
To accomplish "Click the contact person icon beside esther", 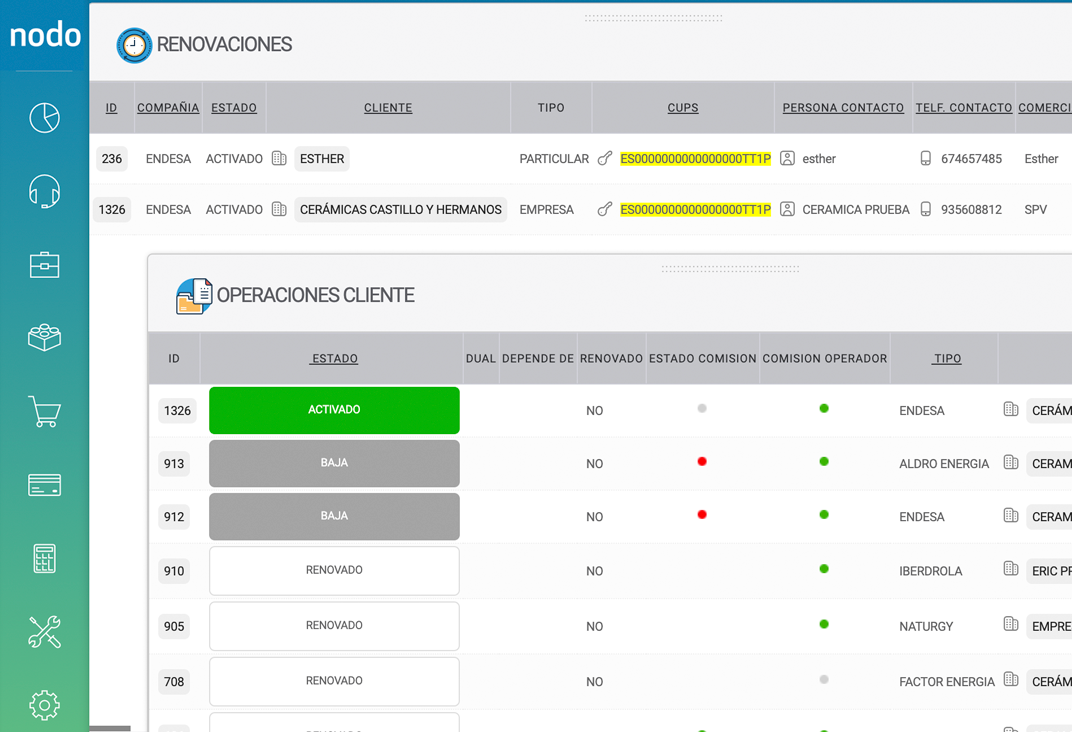I will click(787, 159).
